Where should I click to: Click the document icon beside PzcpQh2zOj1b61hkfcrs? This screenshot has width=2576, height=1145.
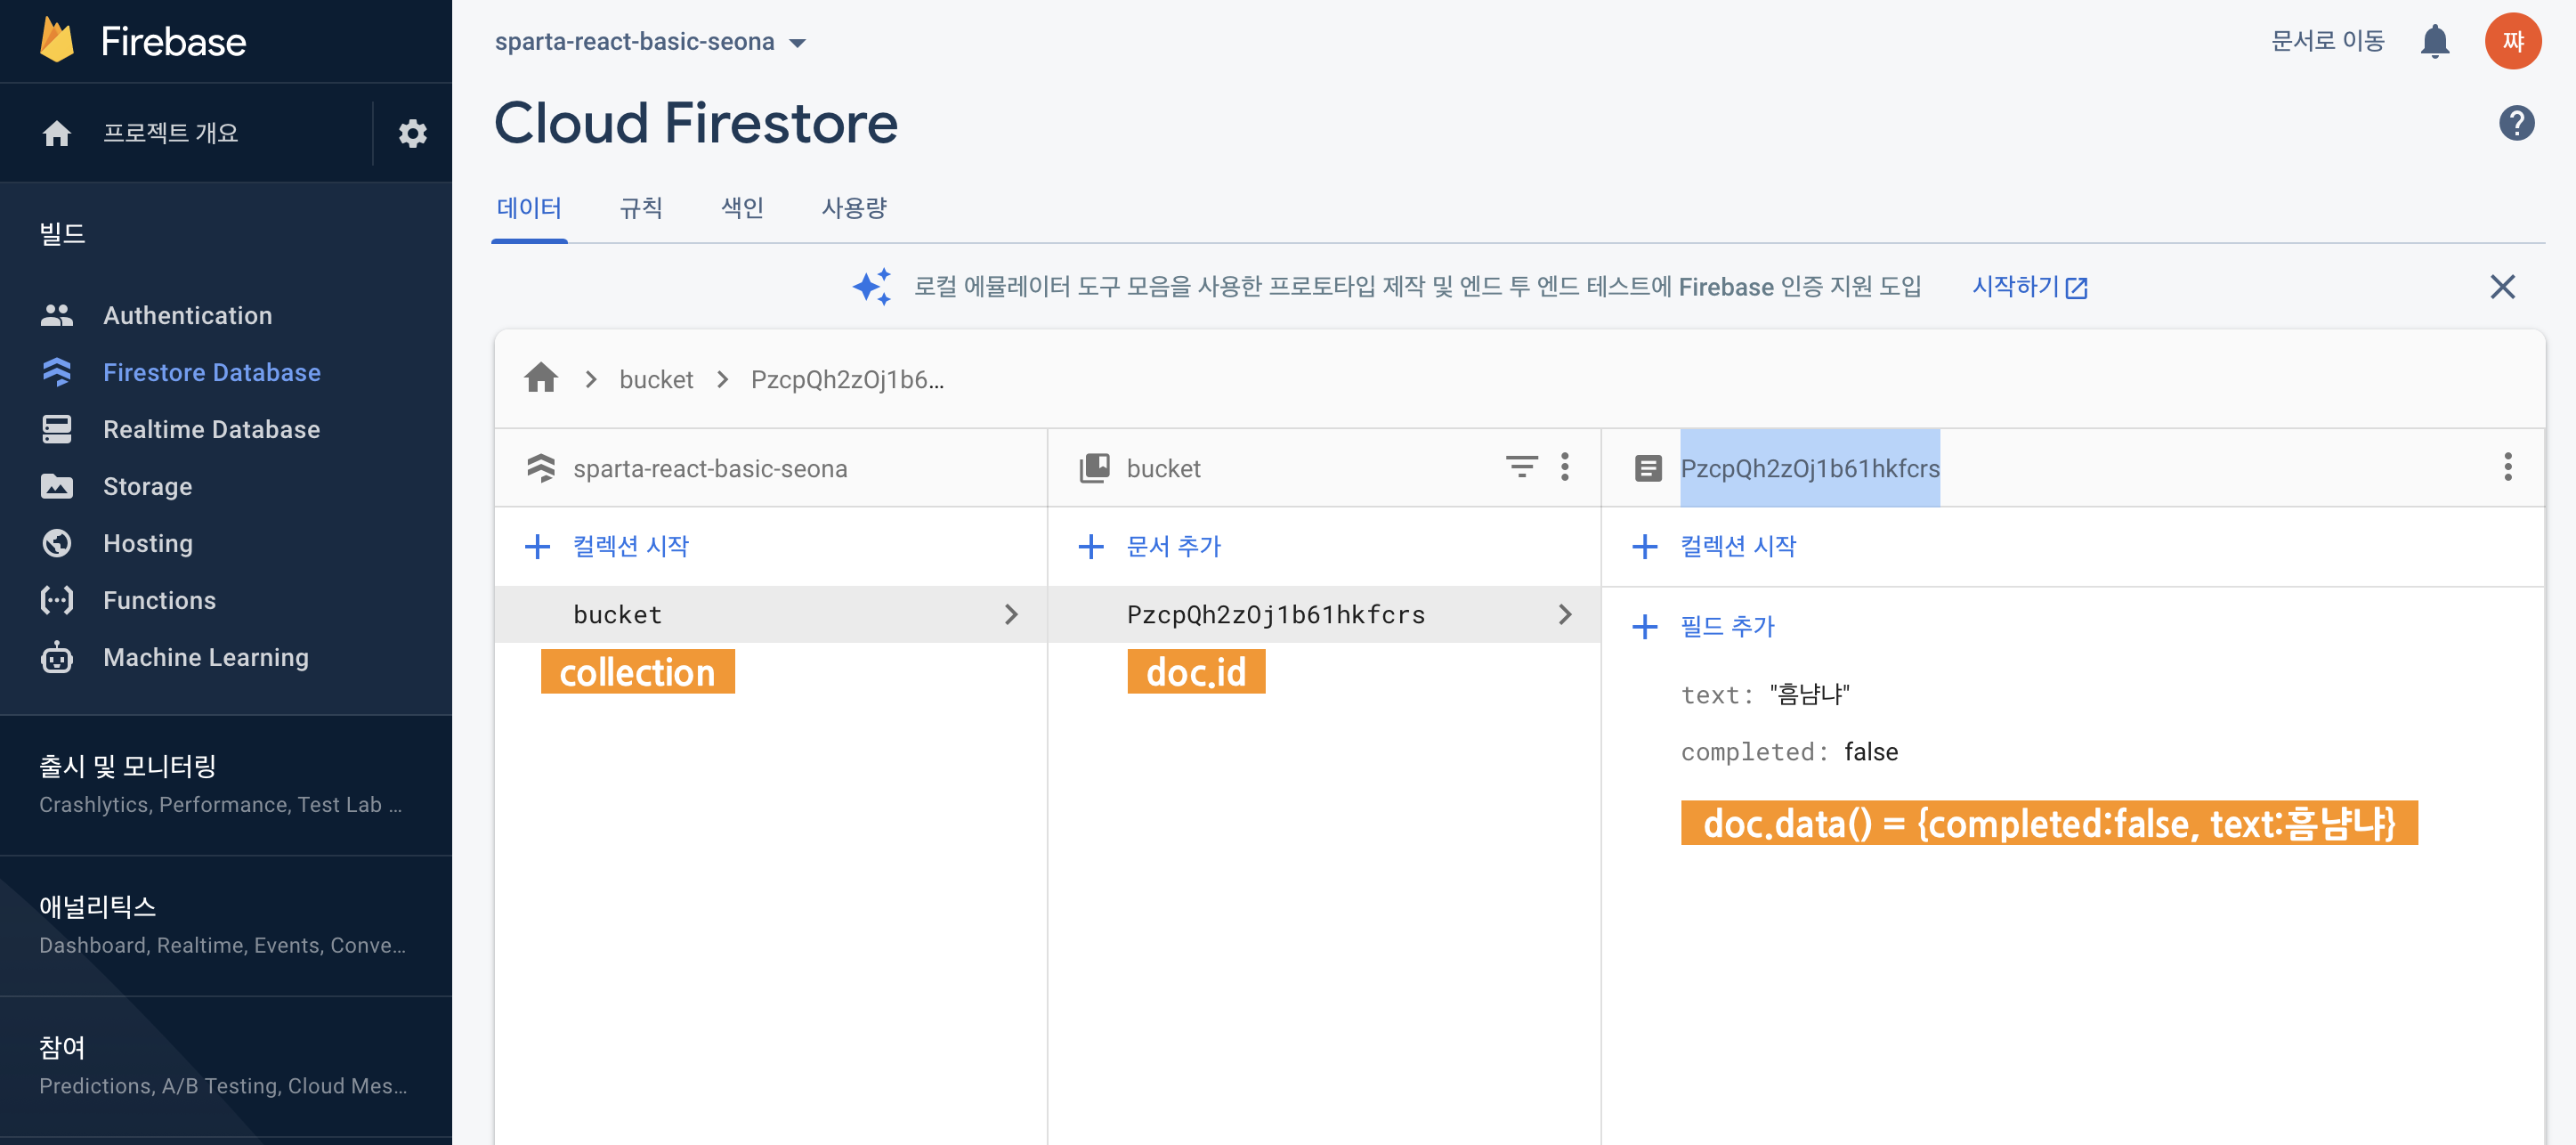pyautogui.click(x=1648, y=468)
